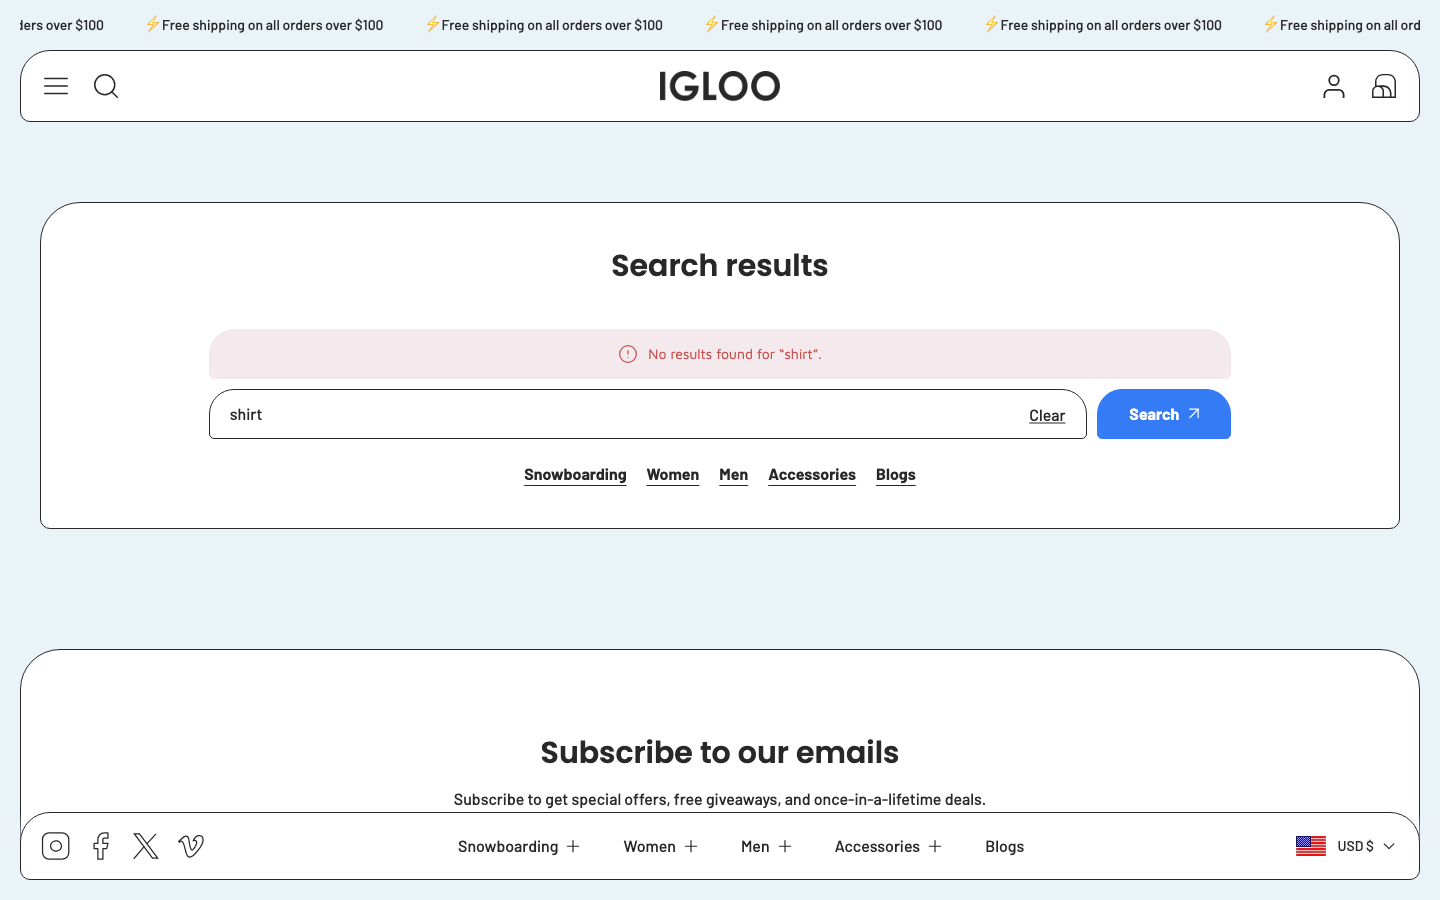Click the Search results heading
The image size is (1440, 900).
point(720,266)
